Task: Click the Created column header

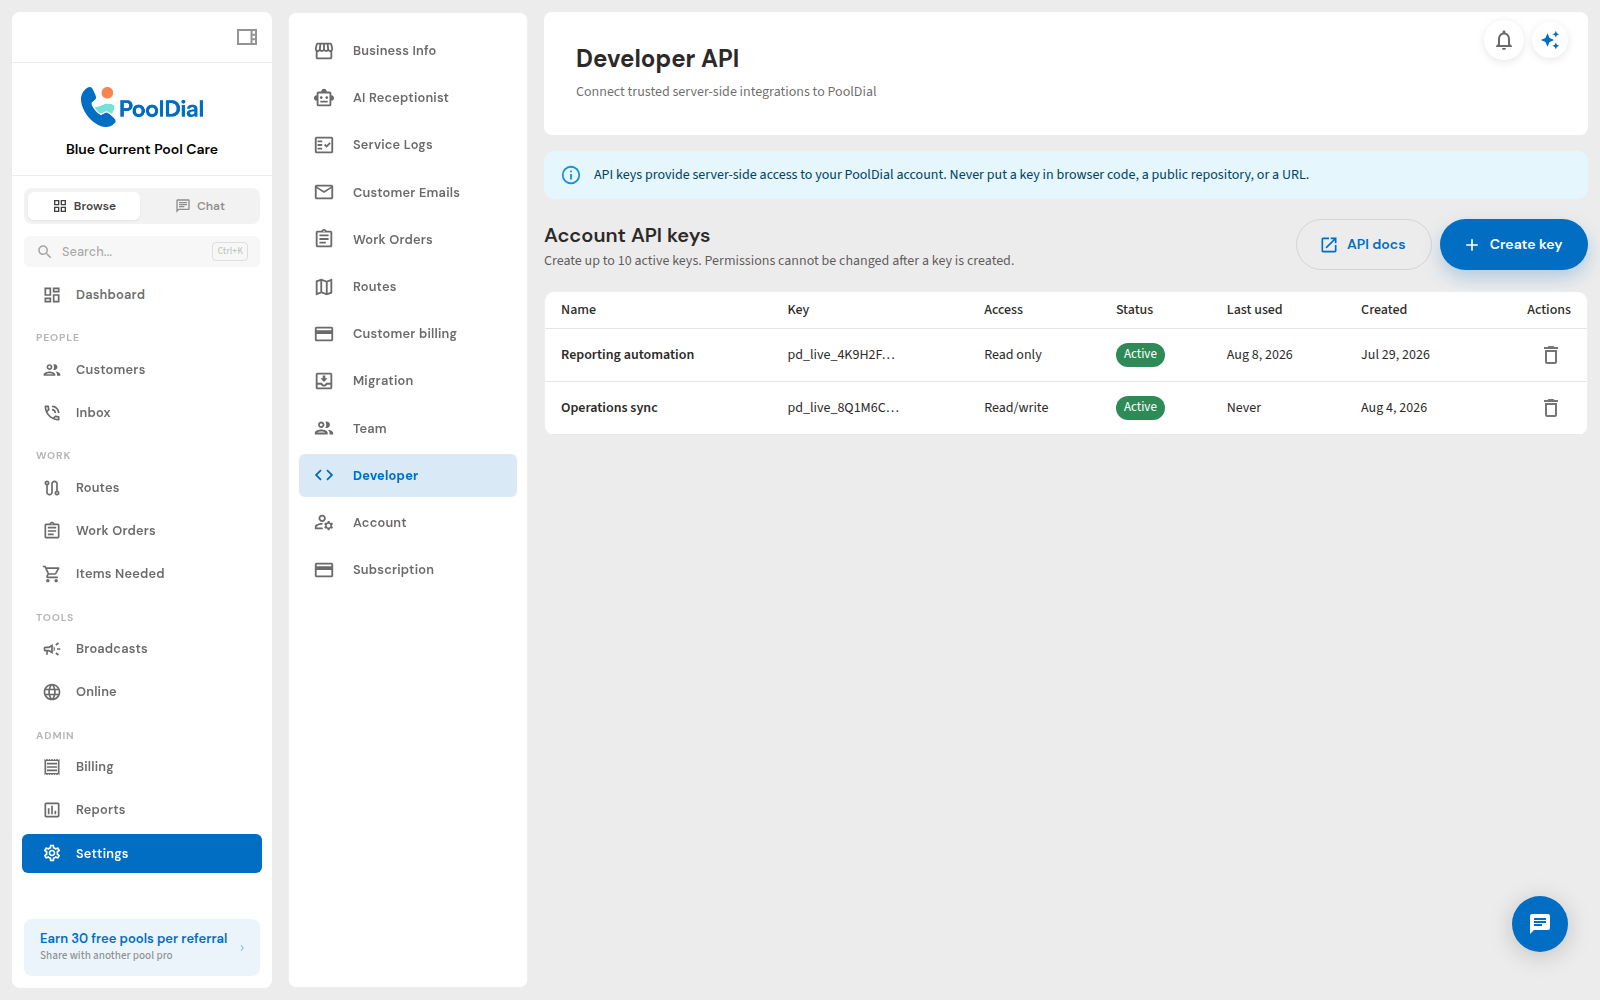Action: pyautogui.click(x=1384, y=310)
